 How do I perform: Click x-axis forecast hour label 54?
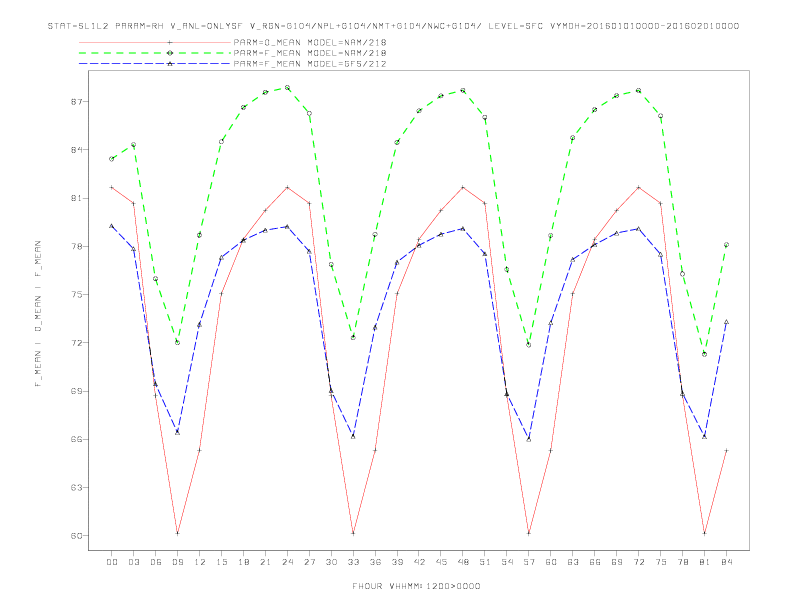pos(507,562)
